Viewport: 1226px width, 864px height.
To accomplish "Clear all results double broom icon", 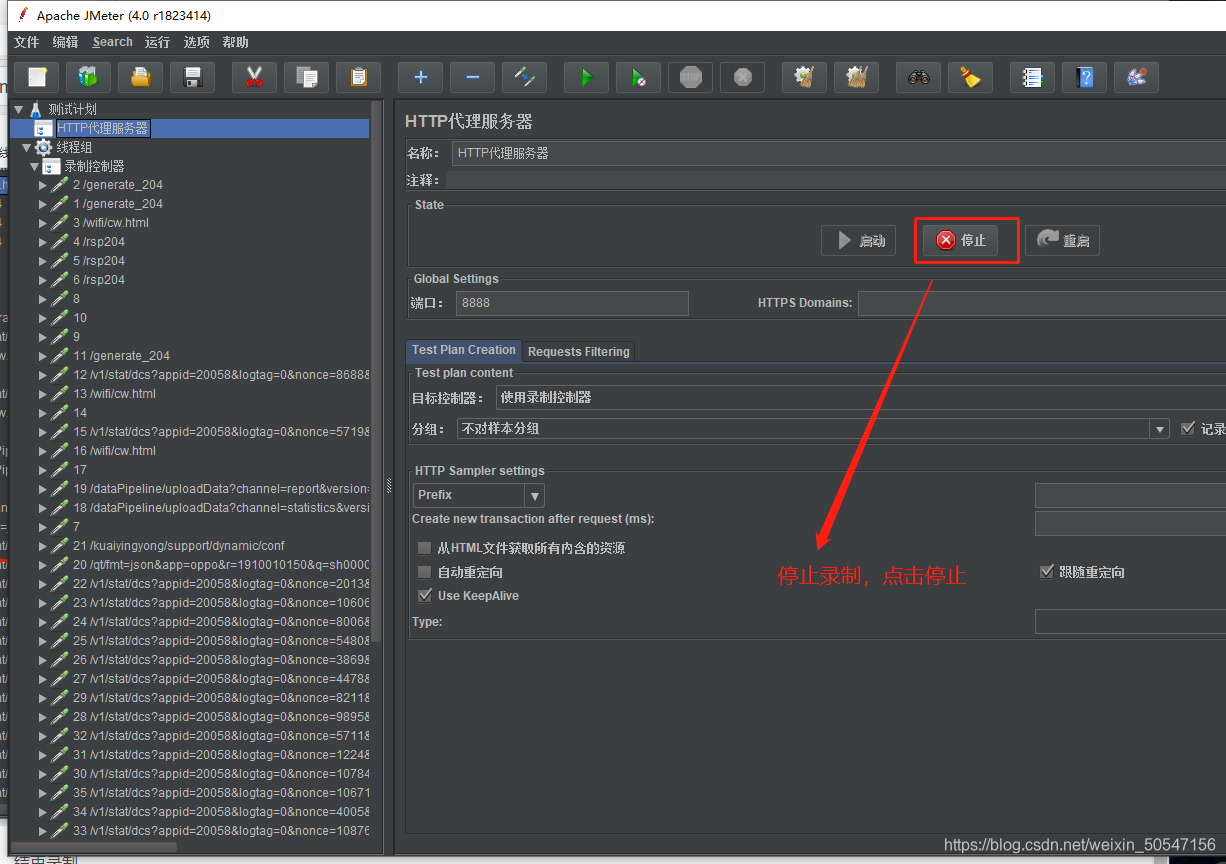I will click(856, 77).
